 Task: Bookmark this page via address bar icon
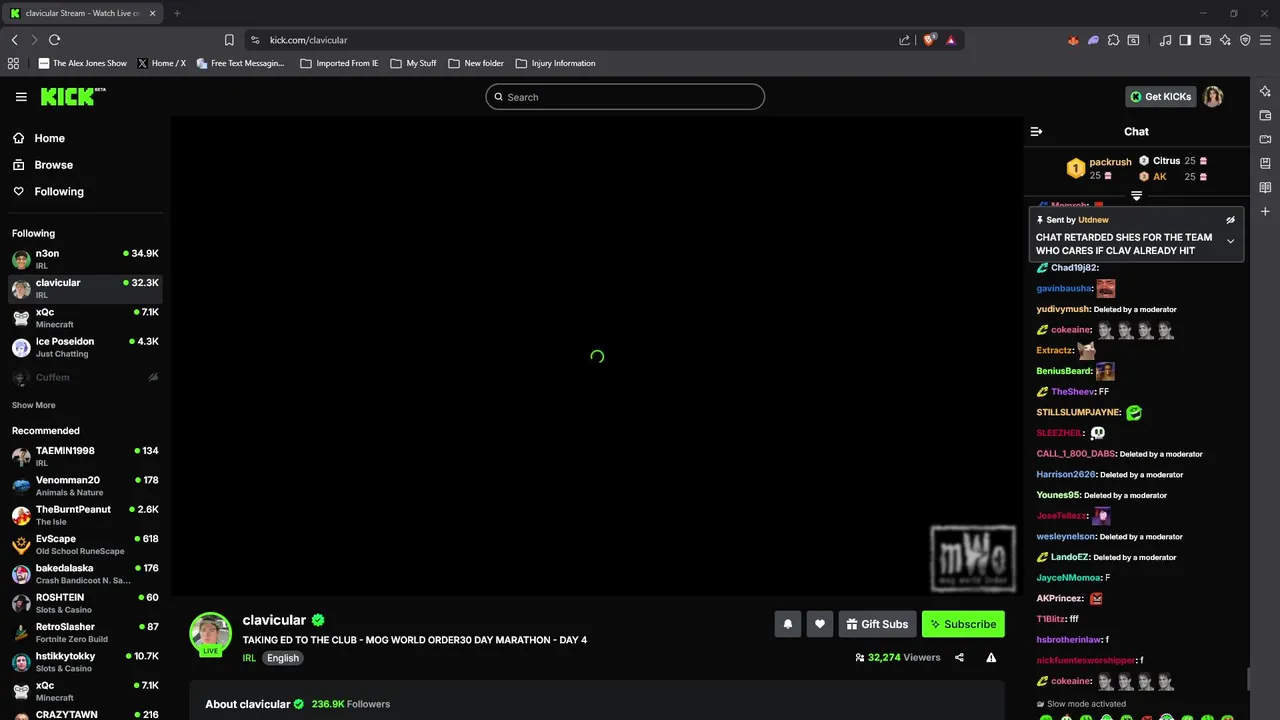click(229, 40)
